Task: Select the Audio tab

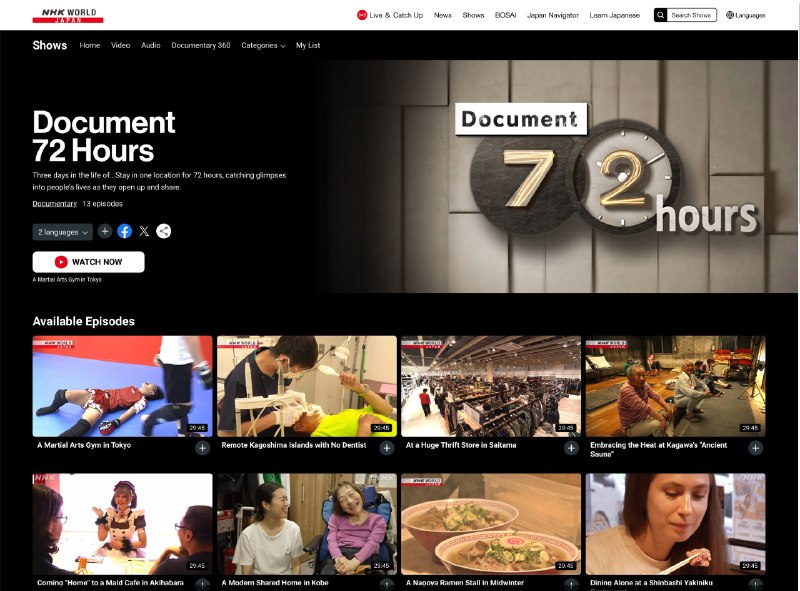Action: (x=151, y=45)
